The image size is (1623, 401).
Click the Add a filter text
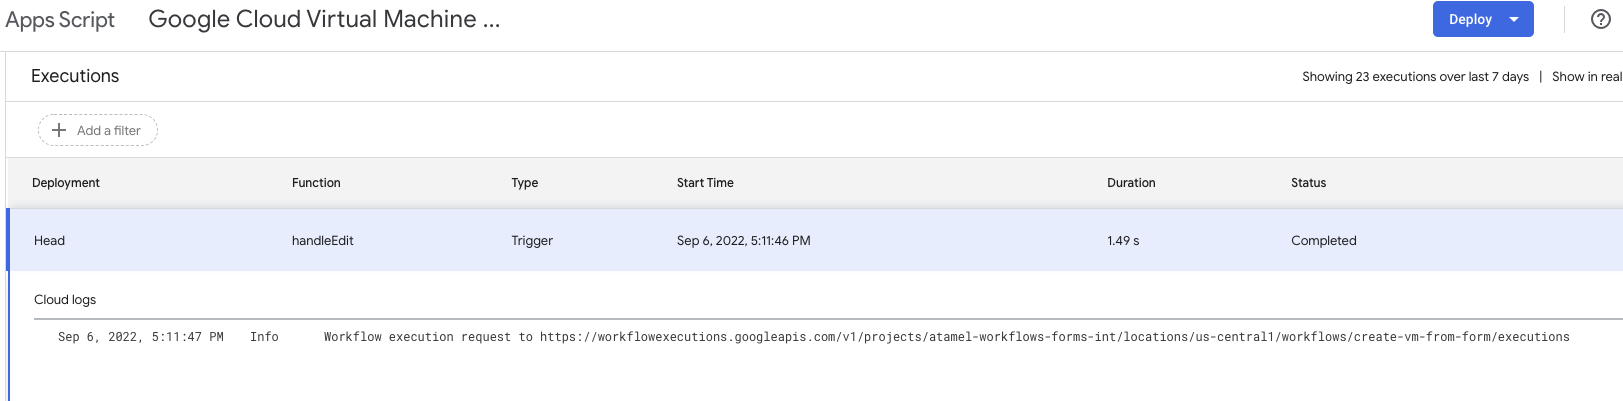click(109, 130)
